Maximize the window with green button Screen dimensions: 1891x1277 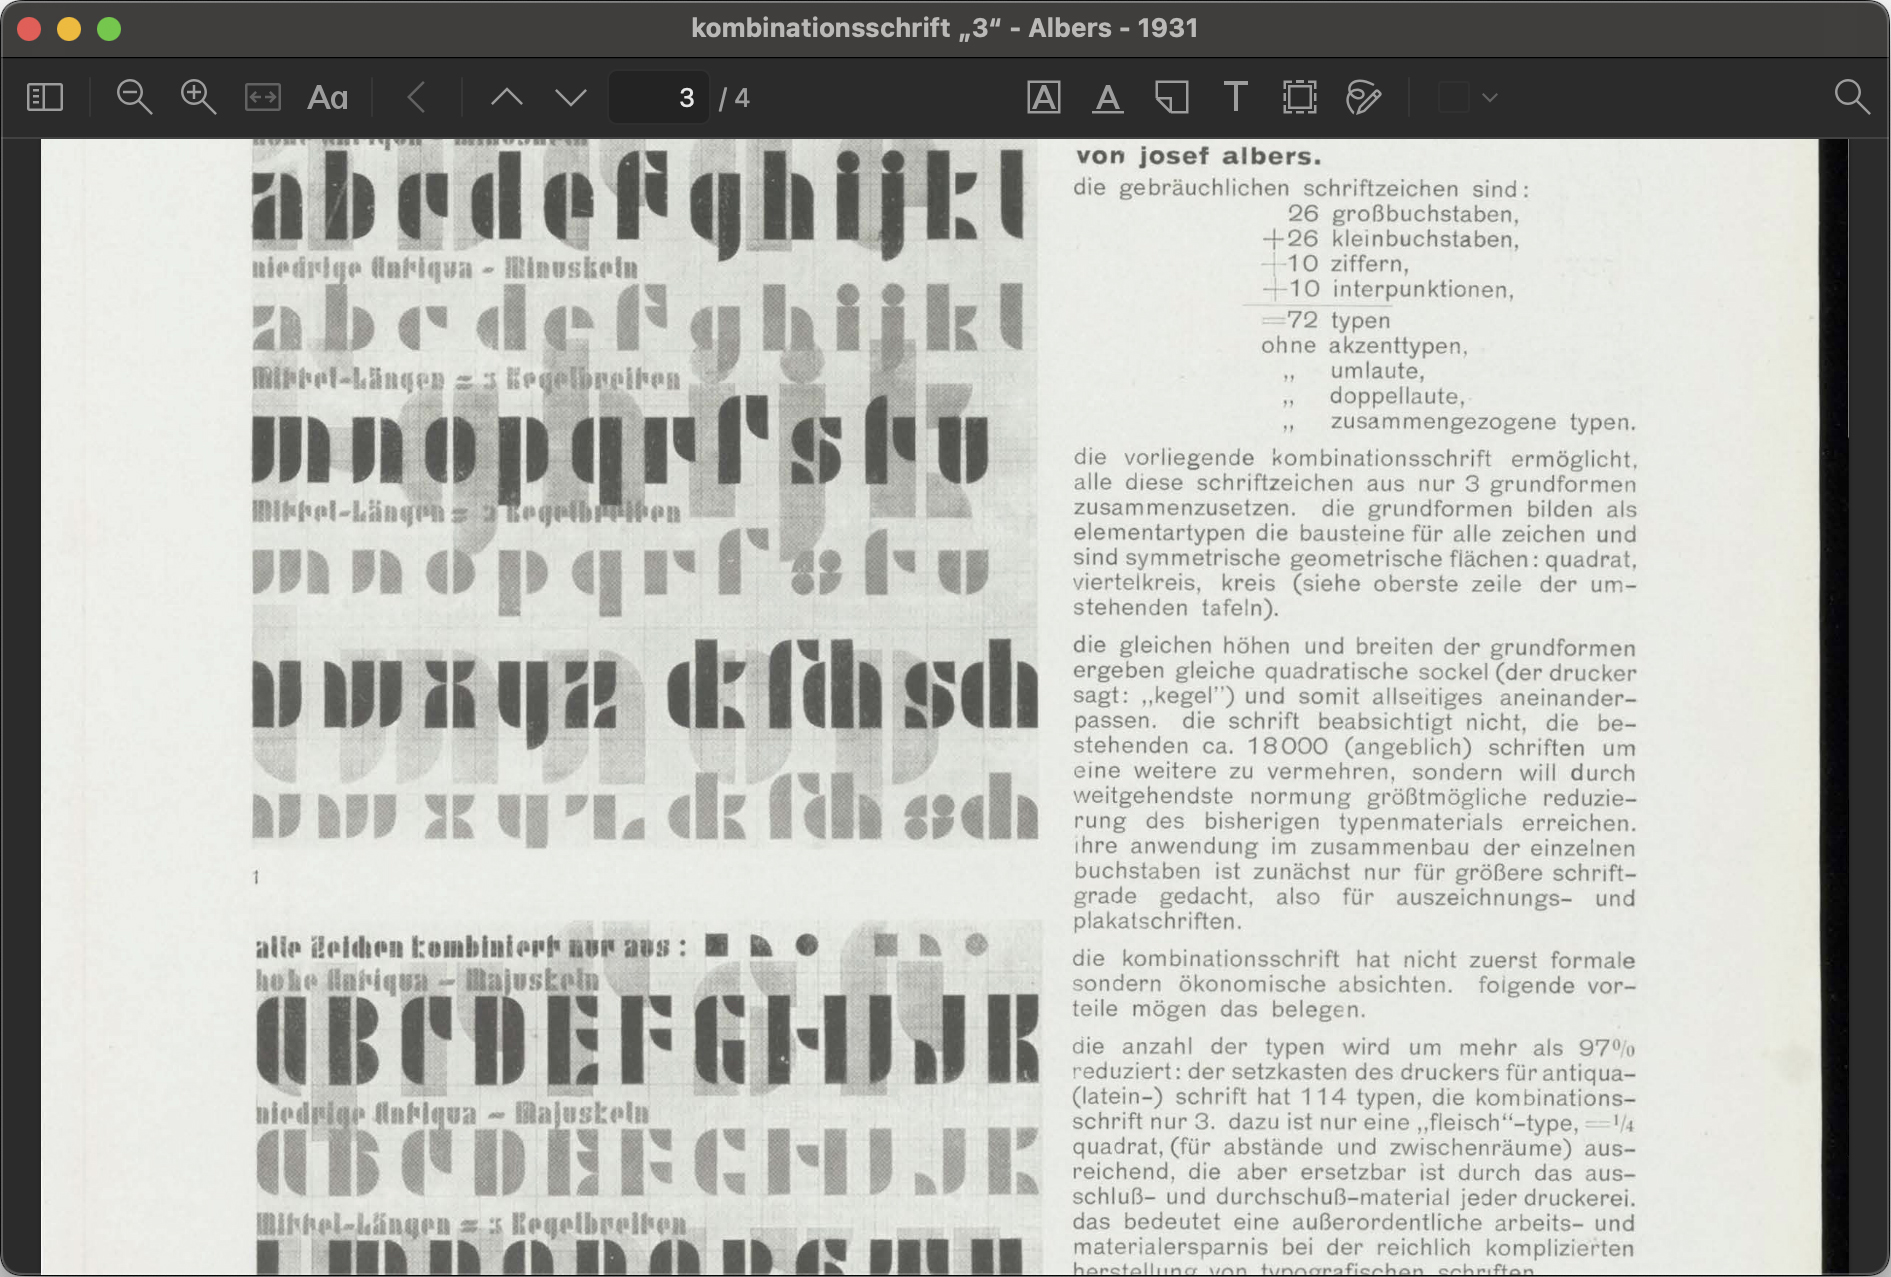tap(109, 29)
